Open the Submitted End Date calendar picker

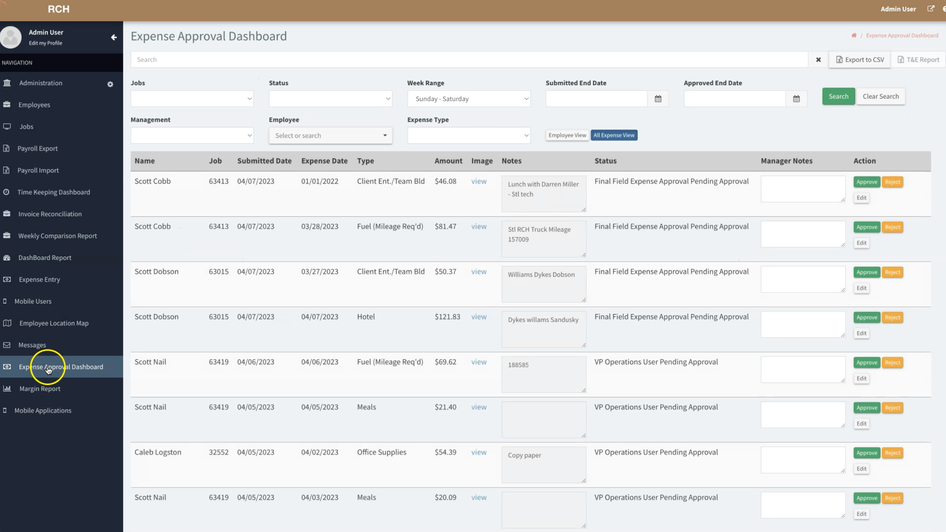(x=658, y=99)
